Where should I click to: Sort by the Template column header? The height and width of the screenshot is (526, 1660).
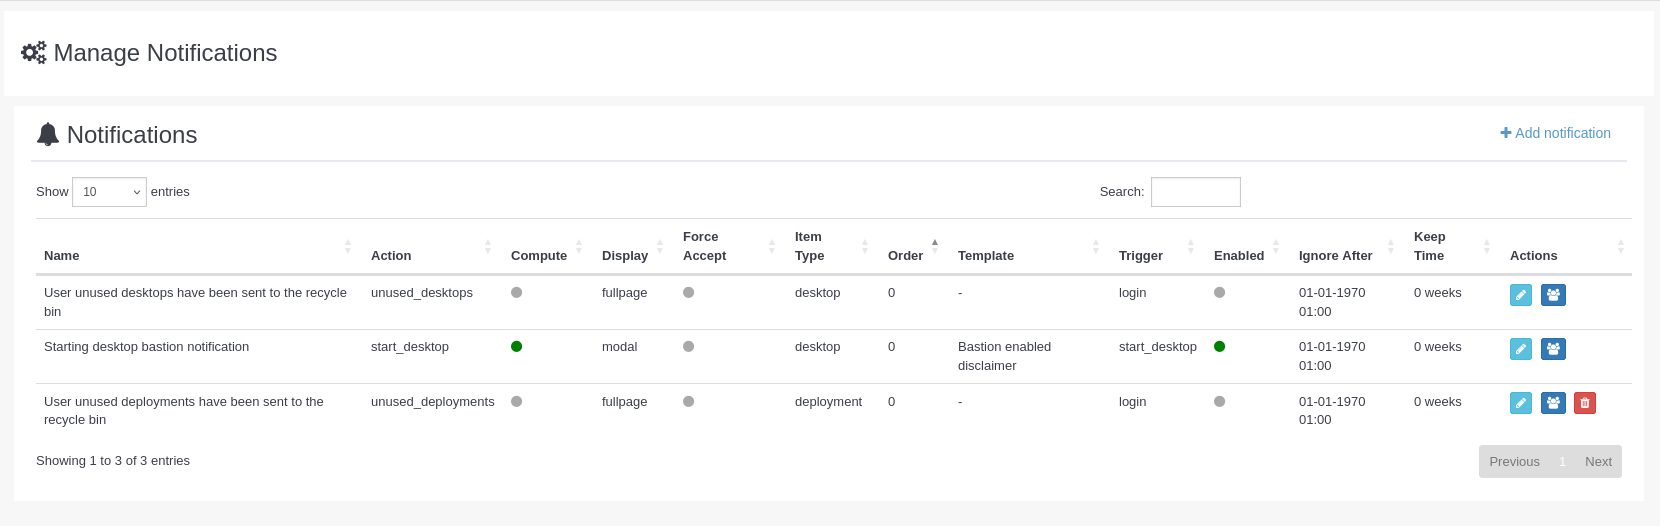point(985,256)
